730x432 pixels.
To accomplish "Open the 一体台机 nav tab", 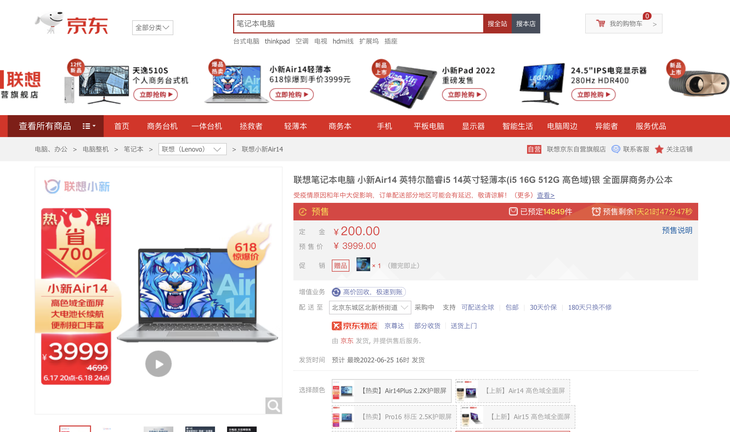I will pyautogui.click(x=207, y=126).
